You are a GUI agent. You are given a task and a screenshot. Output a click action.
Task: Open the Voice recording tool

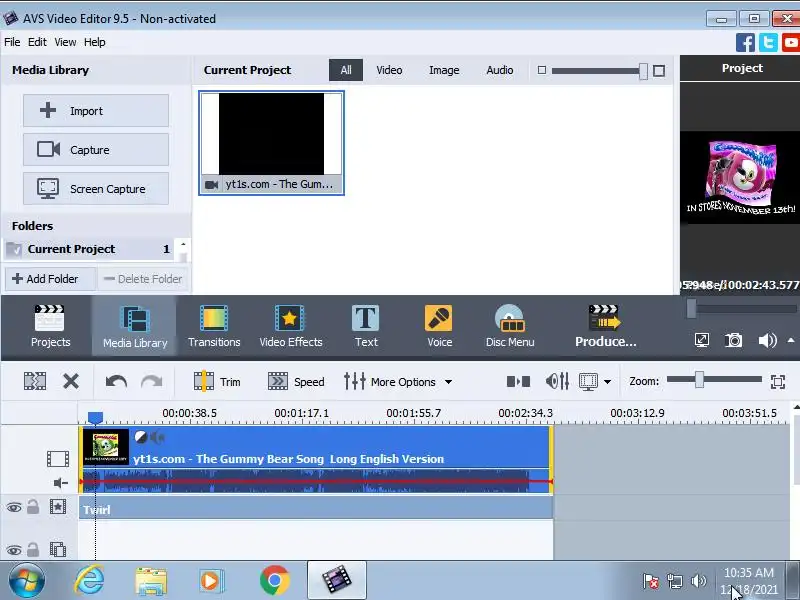pos(439,327)
